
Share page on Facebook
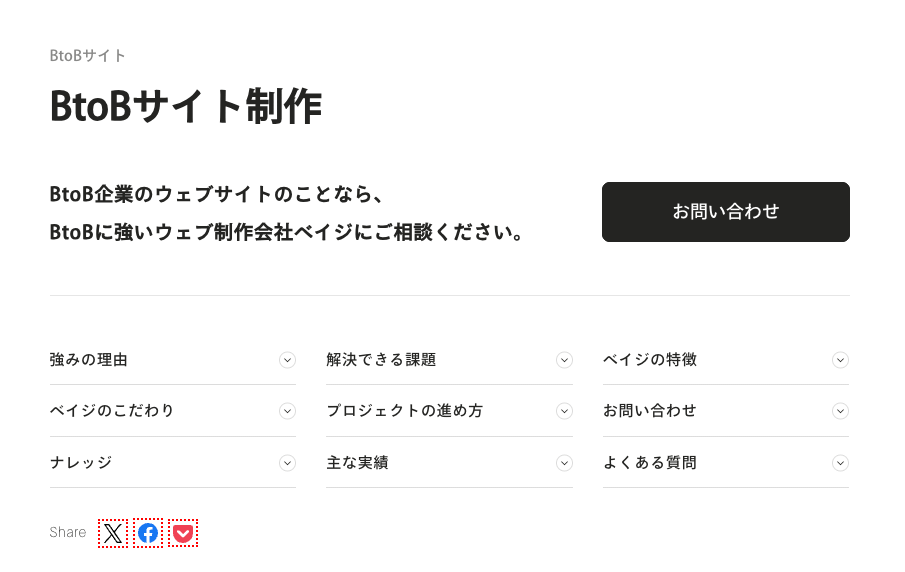[148, 533]
